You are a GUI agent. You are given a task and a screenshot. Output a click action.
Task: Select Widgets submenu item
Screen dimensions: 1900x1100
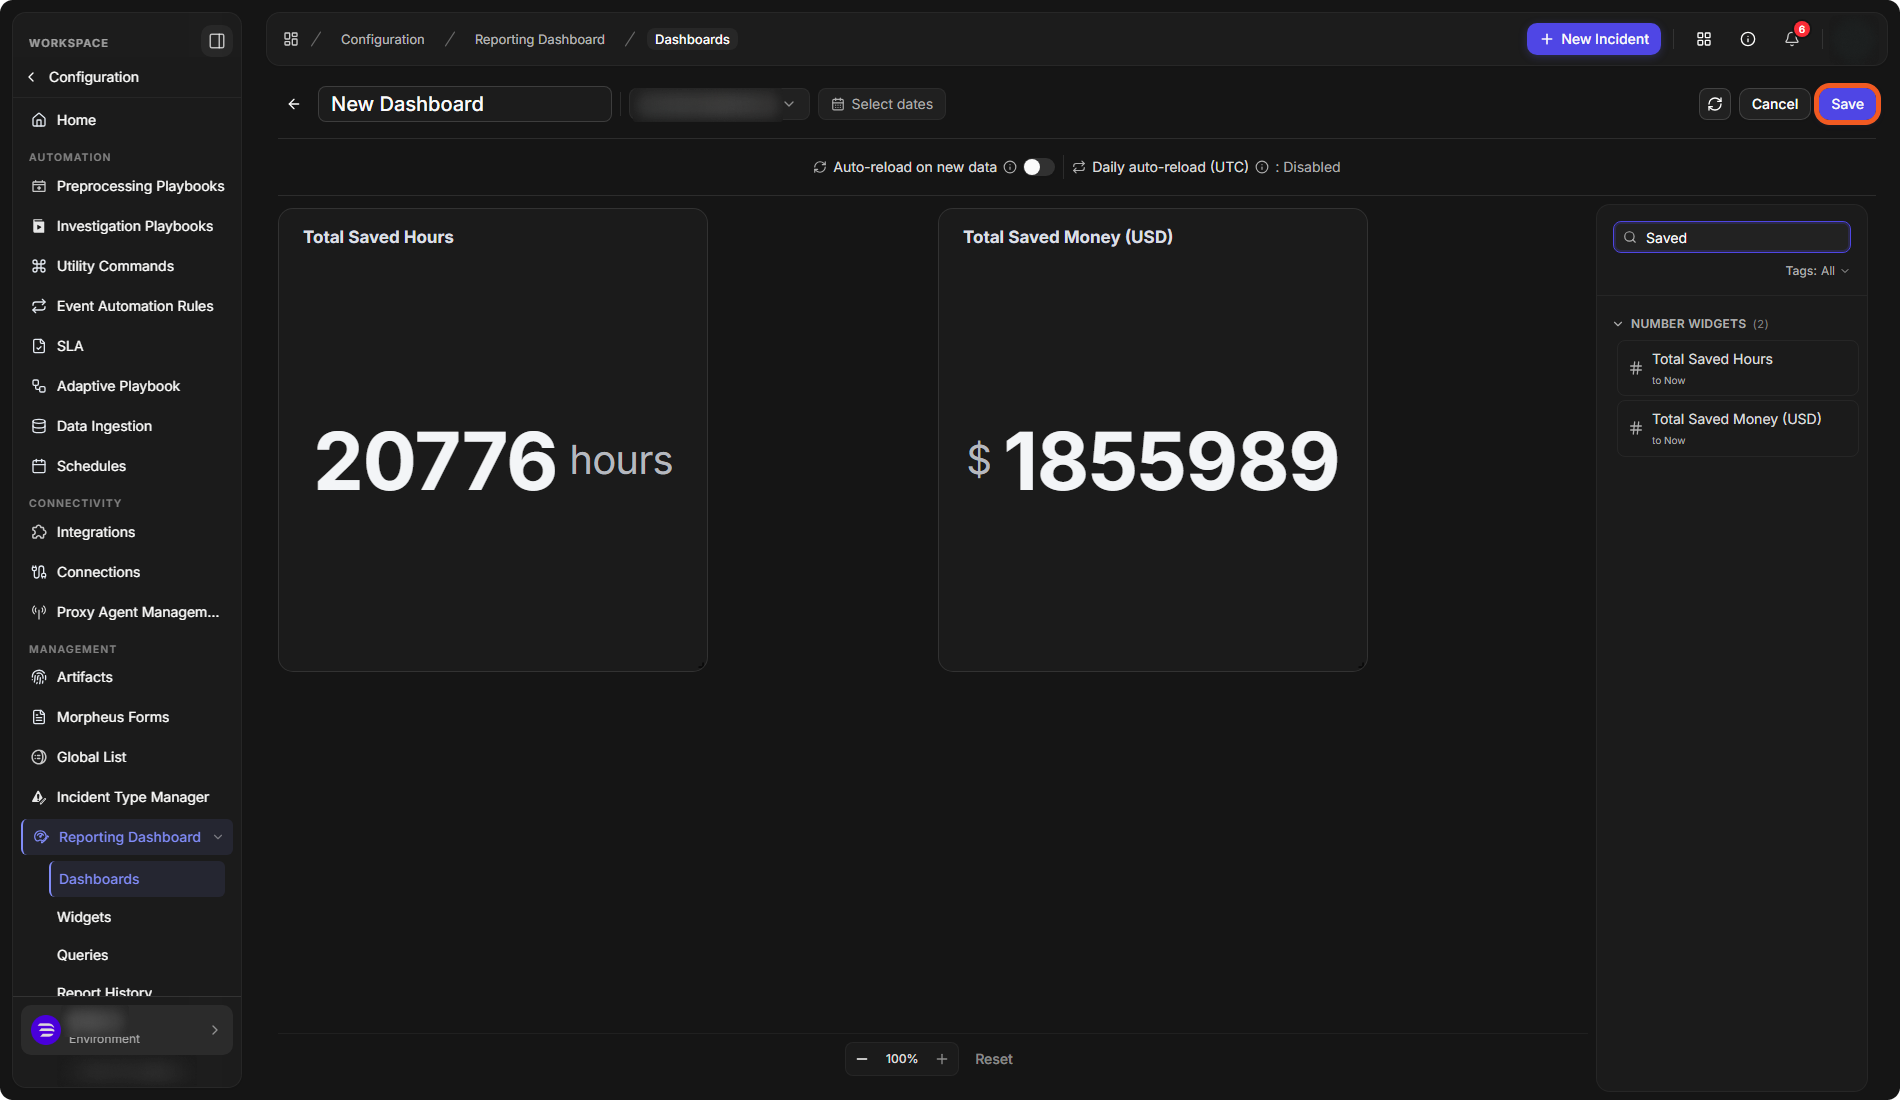[84, 917]
